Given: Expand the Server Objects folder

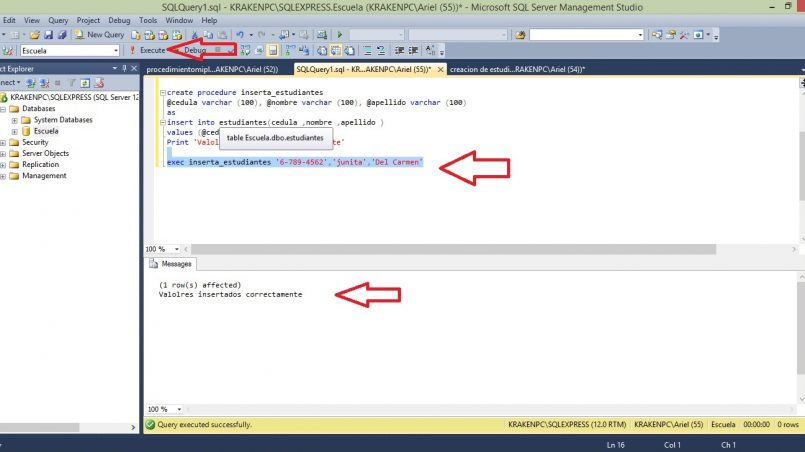Looking at the screenshot, I should point(3,154).
